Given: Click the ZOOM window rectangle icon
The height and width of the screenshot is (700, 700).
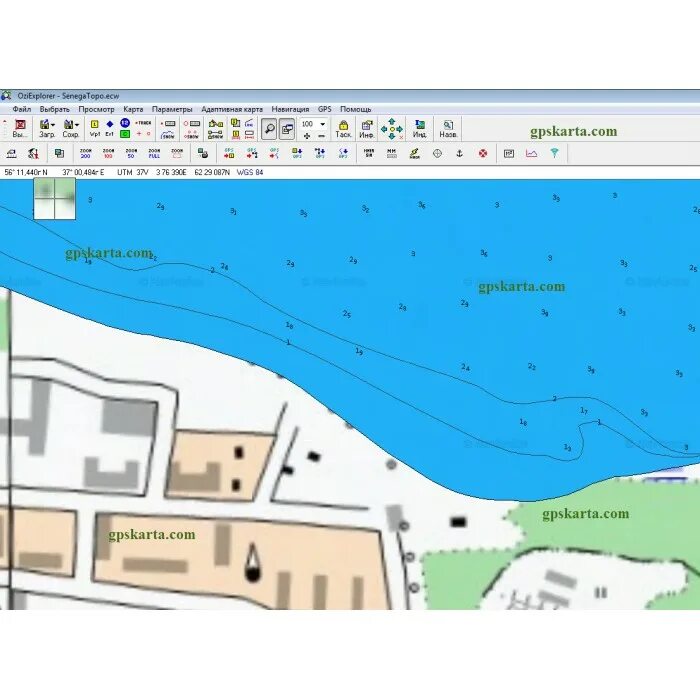Looking at the screenshot, I should click(x=177, y=154).
